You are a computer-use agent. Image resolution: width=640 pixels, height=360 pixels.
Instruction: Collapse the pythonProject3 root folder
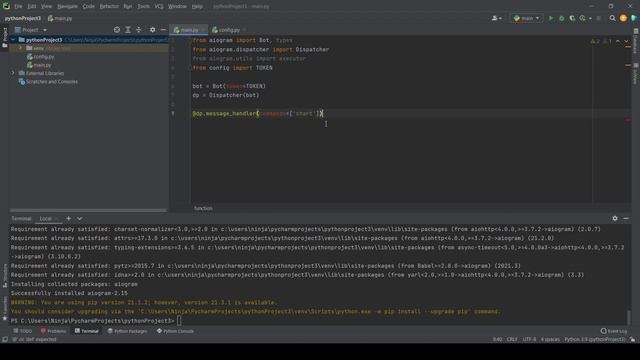13,40
